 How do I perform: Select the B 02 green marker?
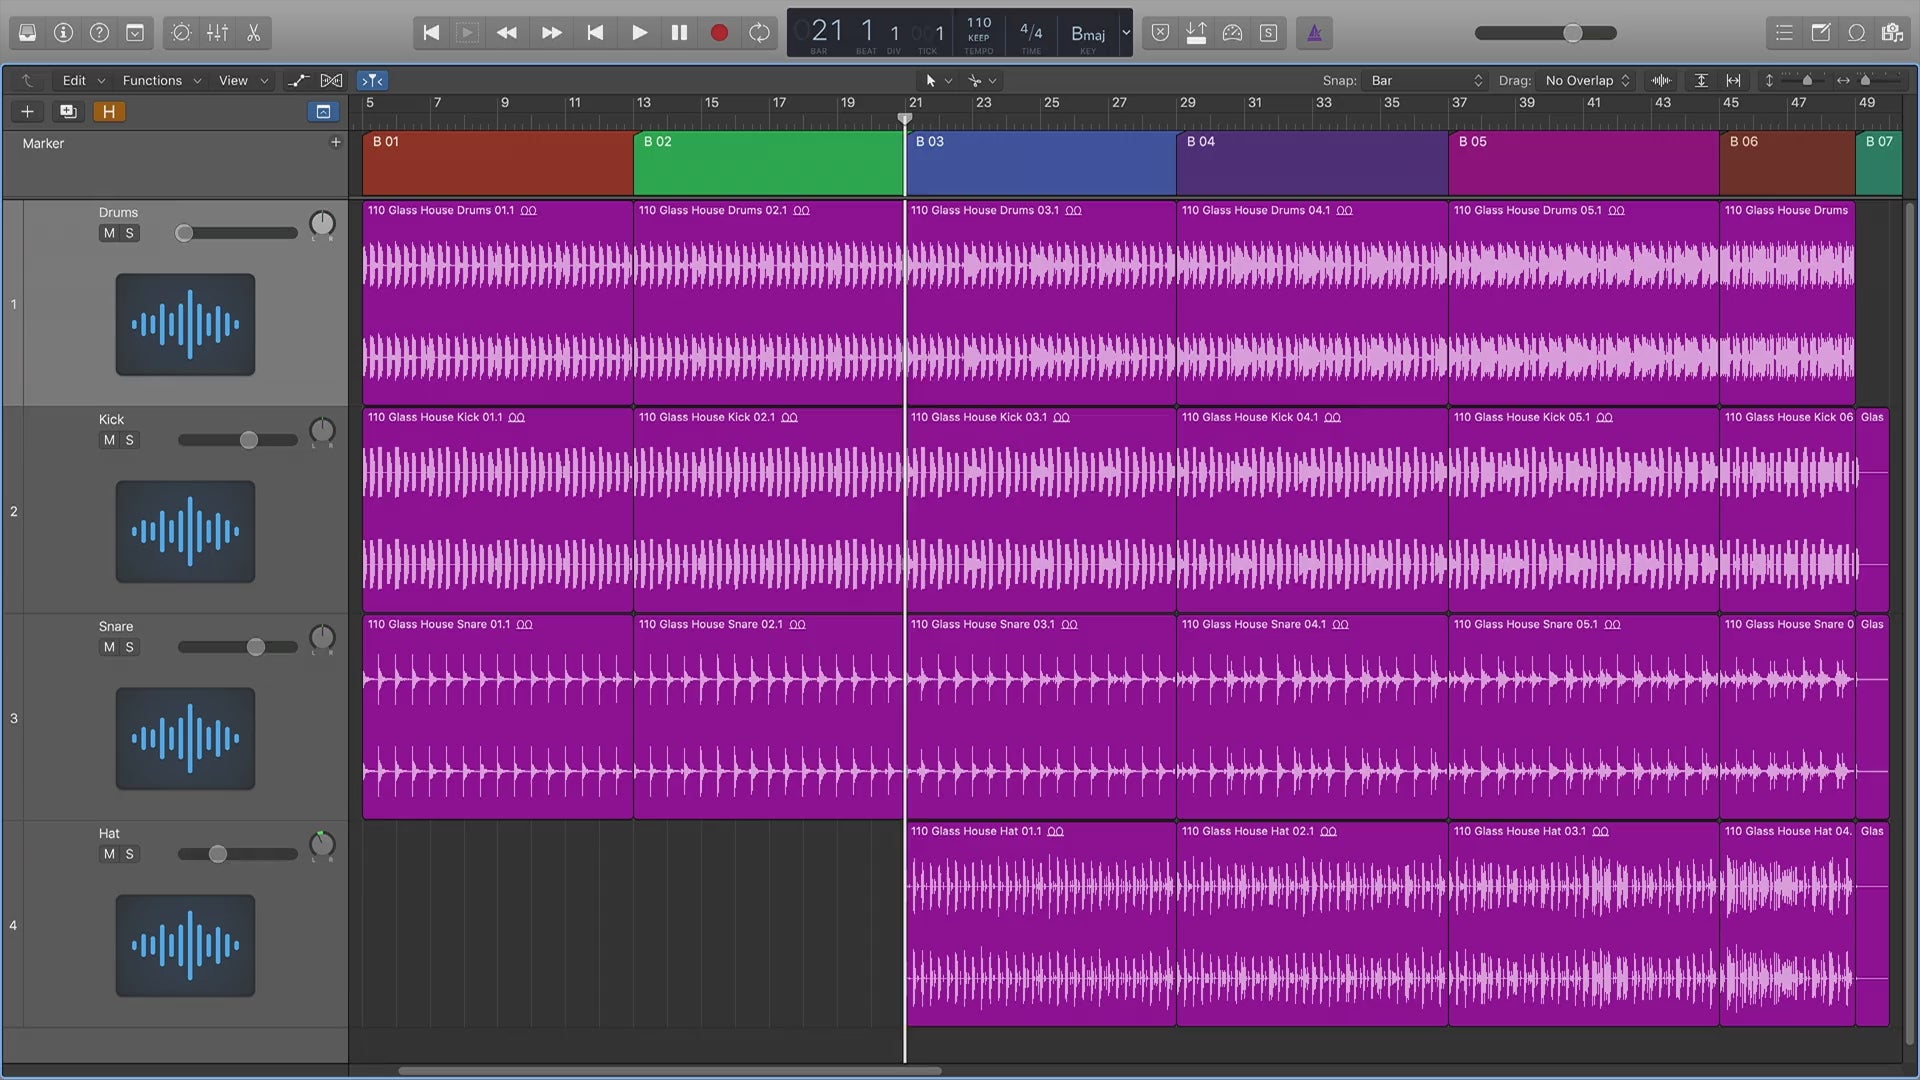[x=768, y=163]
